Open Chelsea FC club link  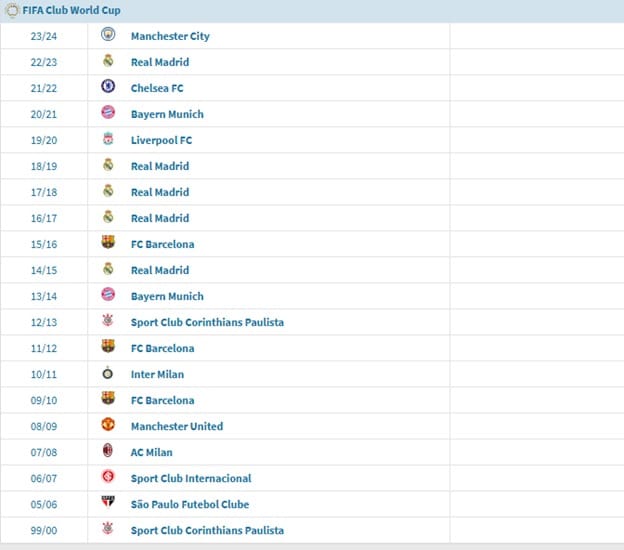coord(157,88)
